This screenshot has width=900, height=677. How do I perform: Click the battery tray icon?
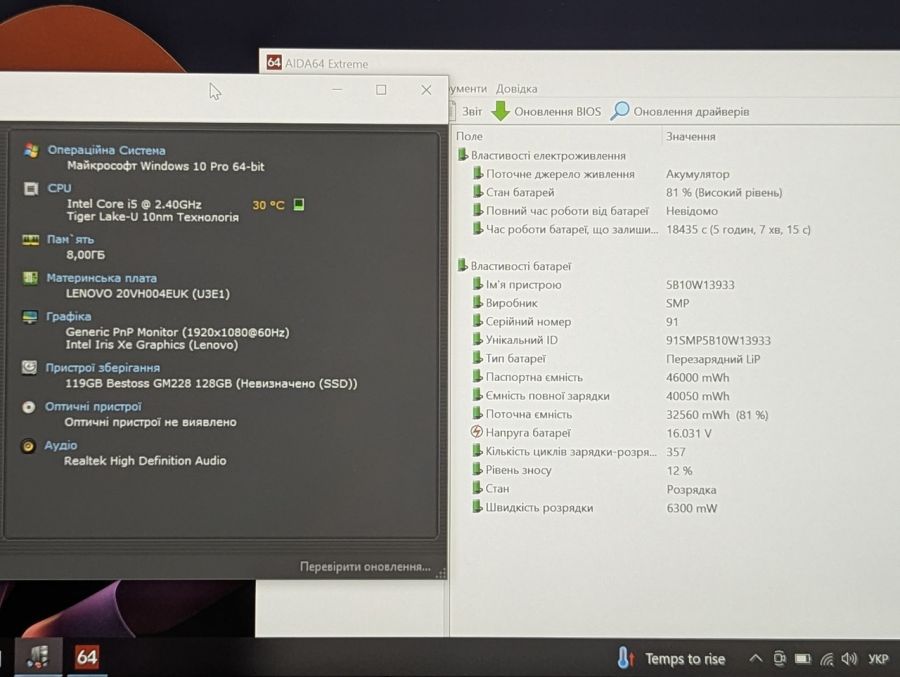tap(802, 659)
